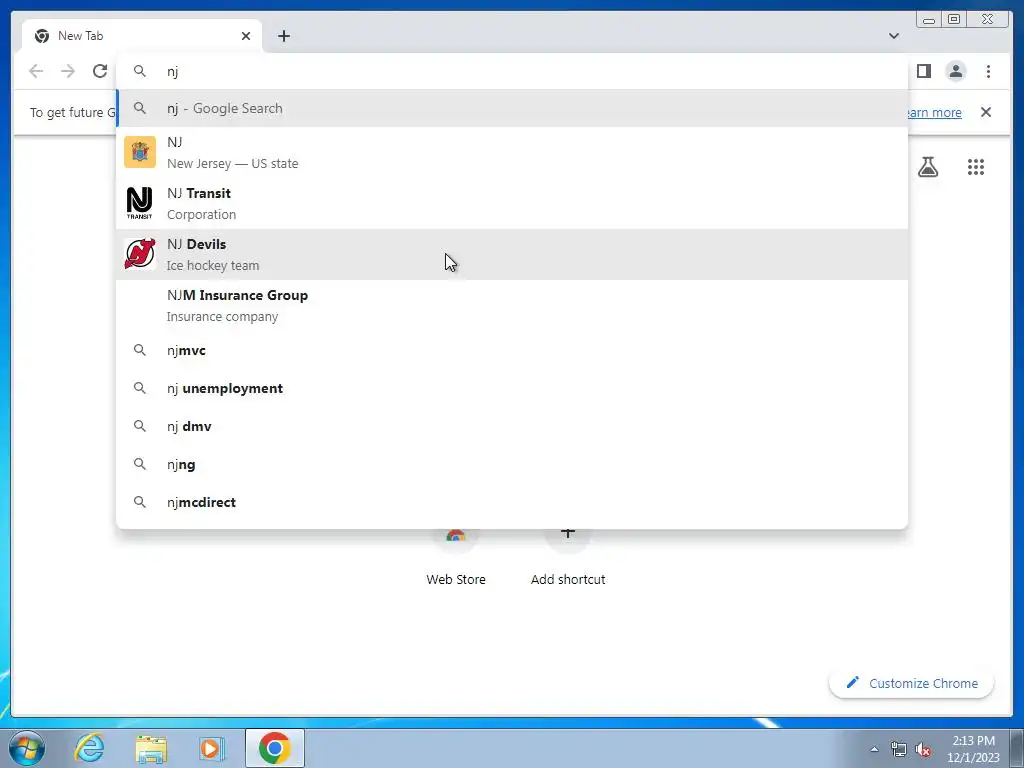The image size is (1024, 768).
Task: Dismiss the info bar with its X
Action: (x=986, y=112)
